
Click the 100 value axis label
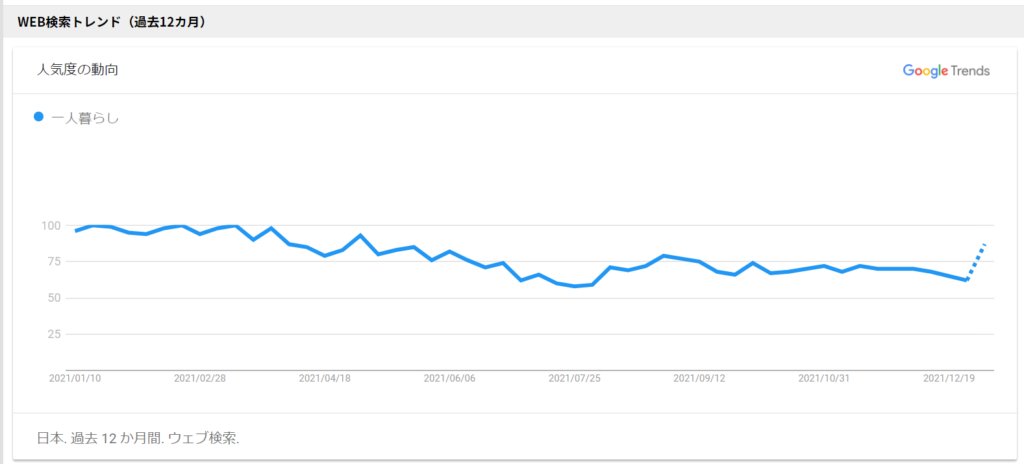(52, 225)
